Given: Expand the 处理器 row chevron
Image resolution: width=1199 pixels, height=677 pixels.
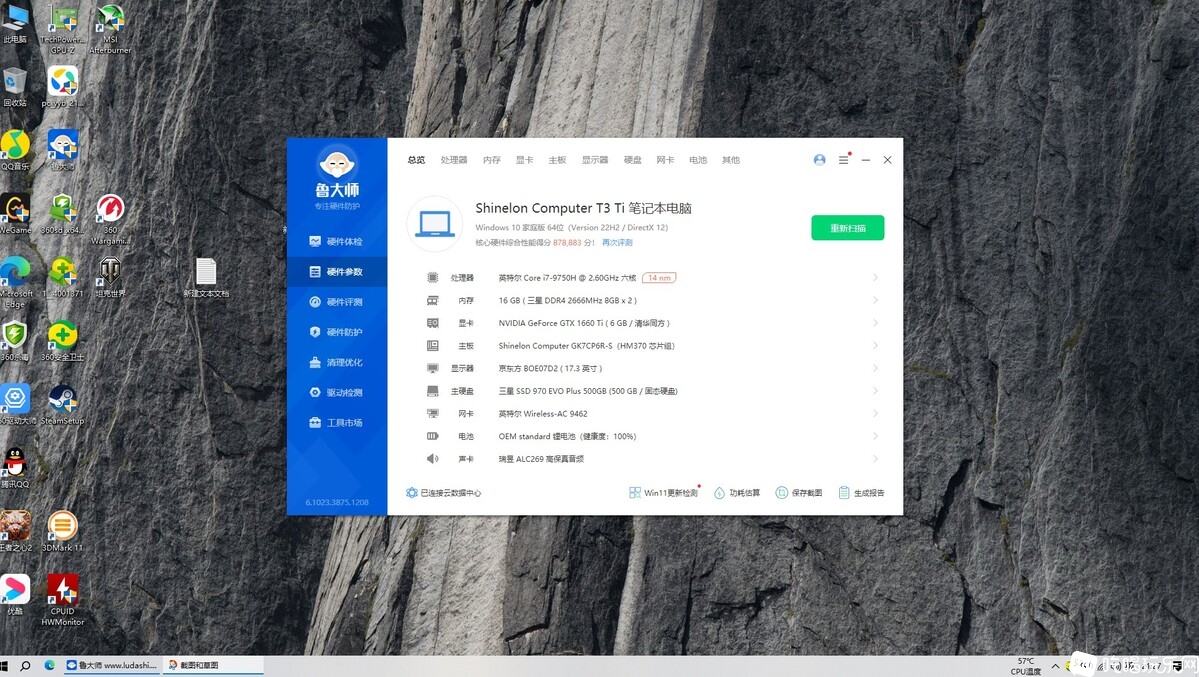Looking at the screenshot, I should [875, 278].
